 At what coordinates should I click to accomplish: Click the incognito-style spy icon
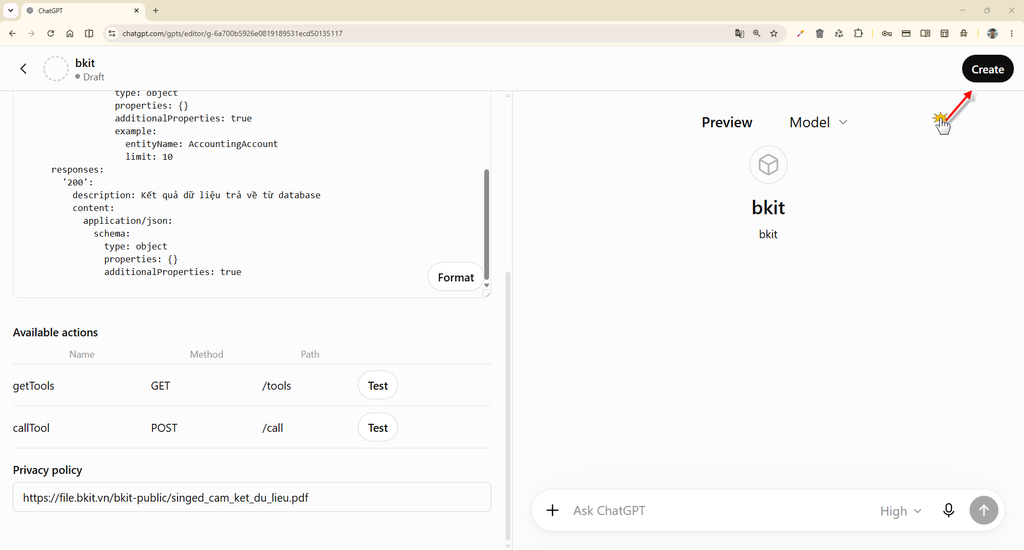pyautogui.click(x=964, y=33)
